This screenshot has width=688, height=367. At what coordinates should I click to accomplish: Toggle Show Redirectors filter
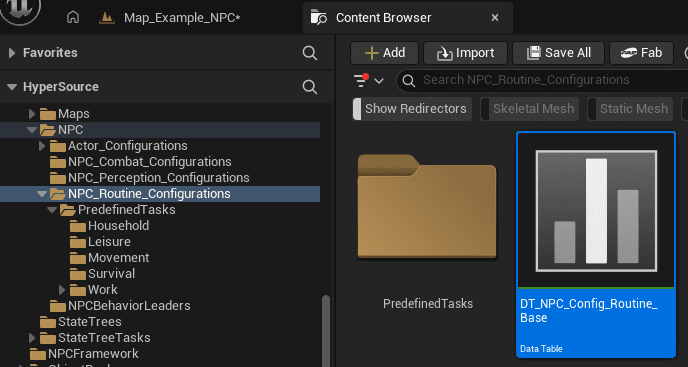click(412, 109)
